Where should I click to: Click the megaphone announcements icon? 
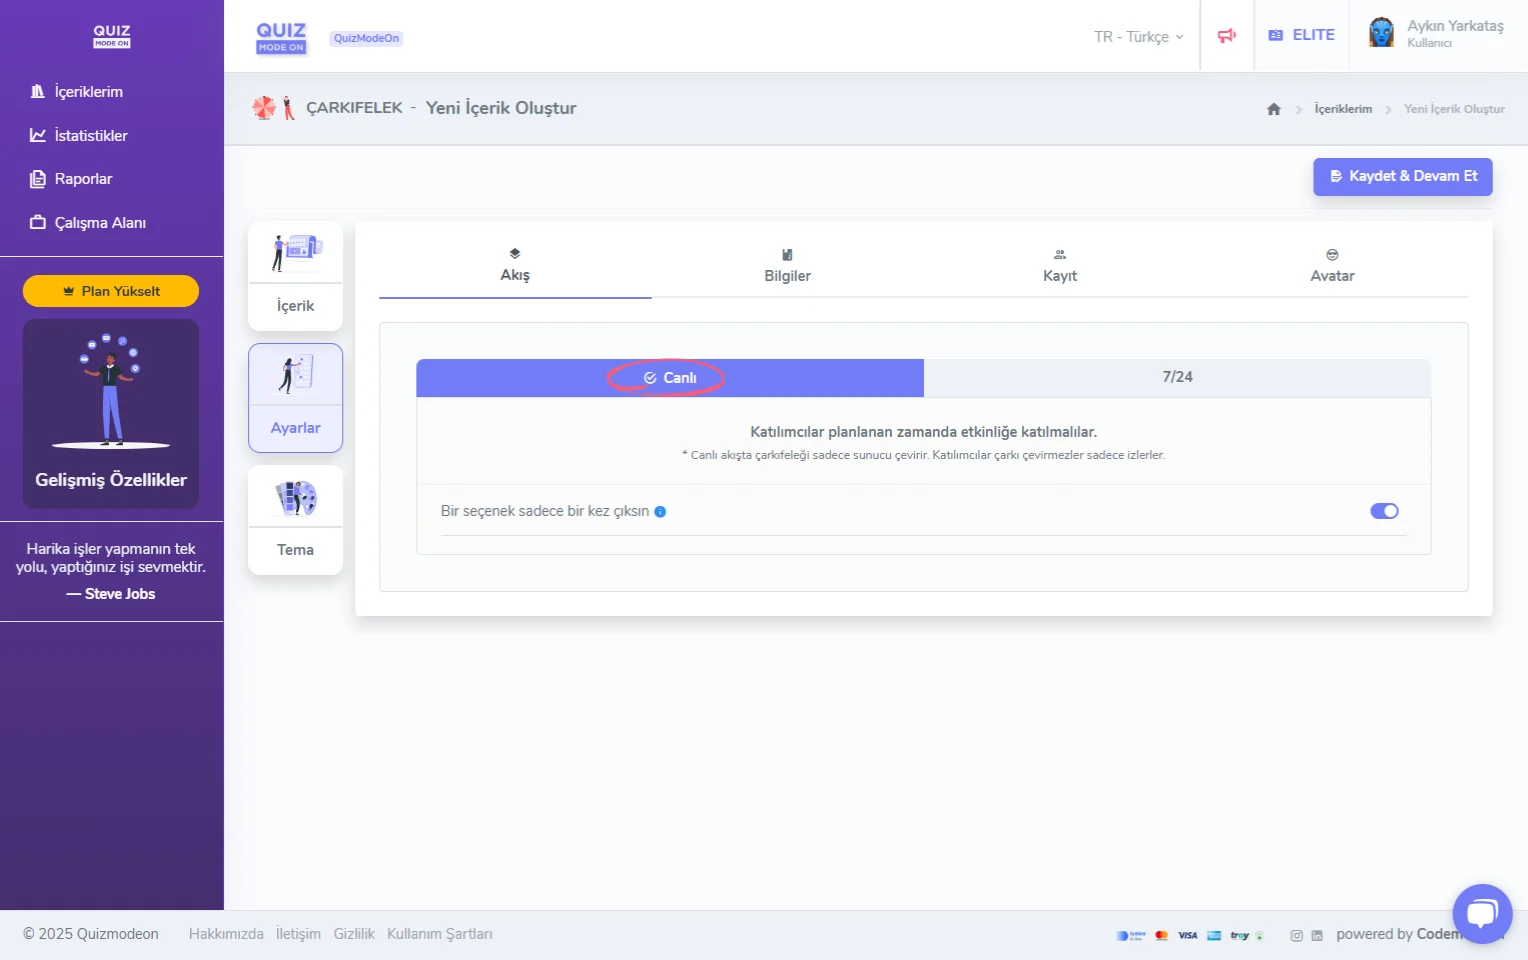pos(1226,36)
